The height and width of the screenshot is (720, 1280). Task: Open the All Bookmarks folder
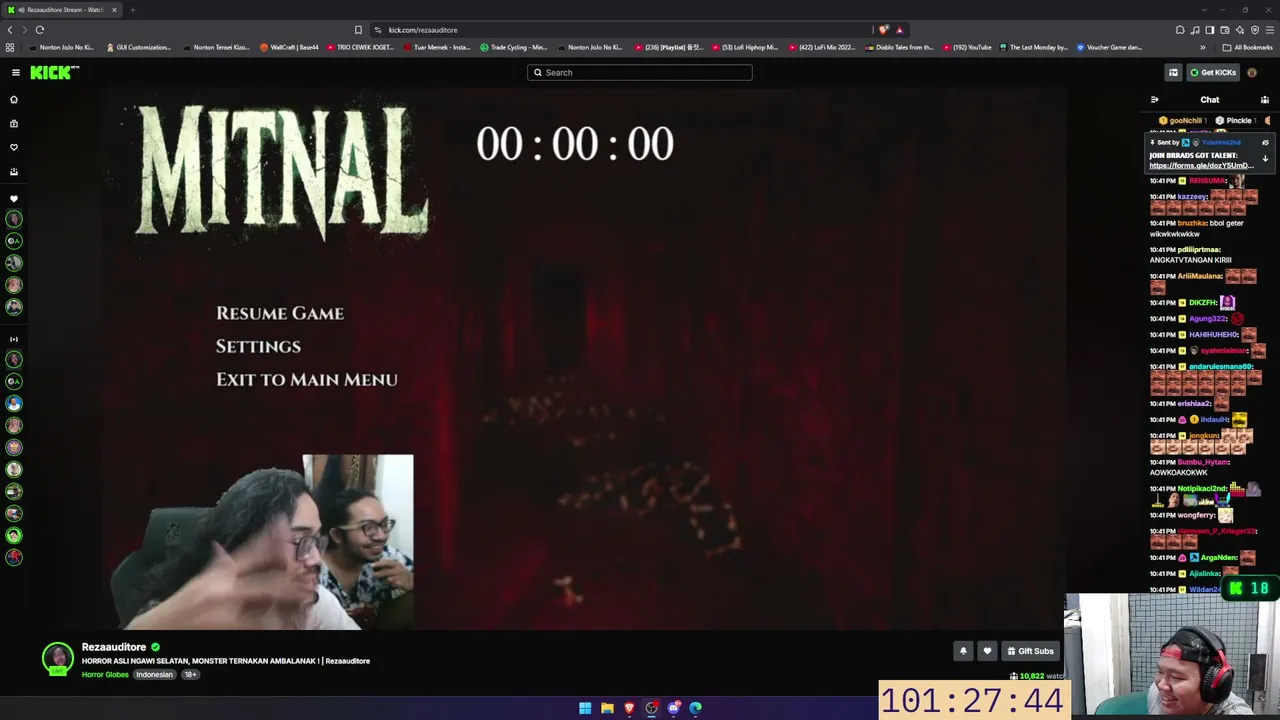point(1248,47)
